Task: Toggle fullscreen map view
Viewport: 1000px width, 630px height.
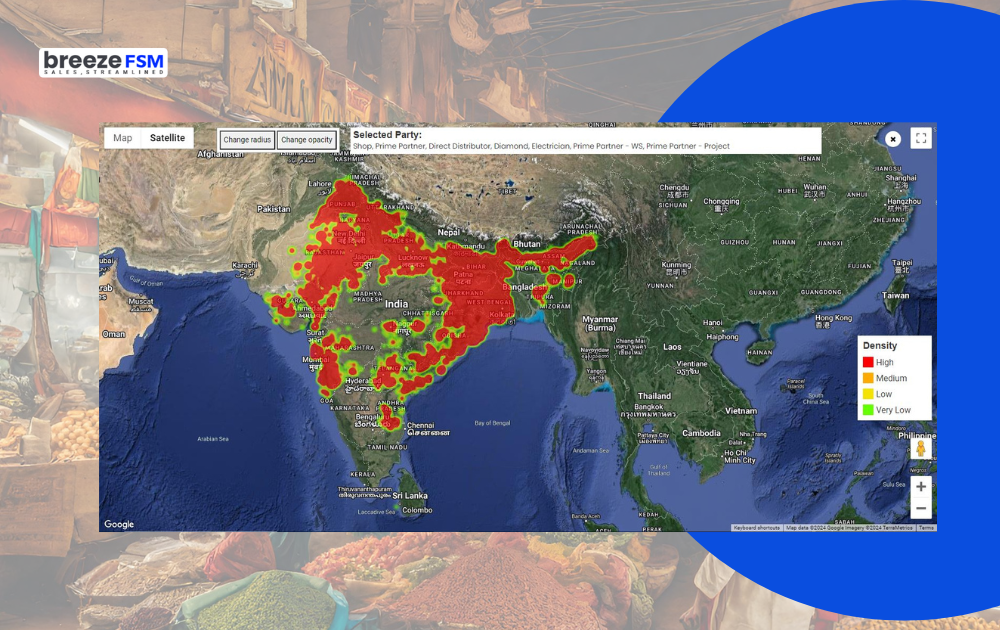Action: (x=921, y=138)
